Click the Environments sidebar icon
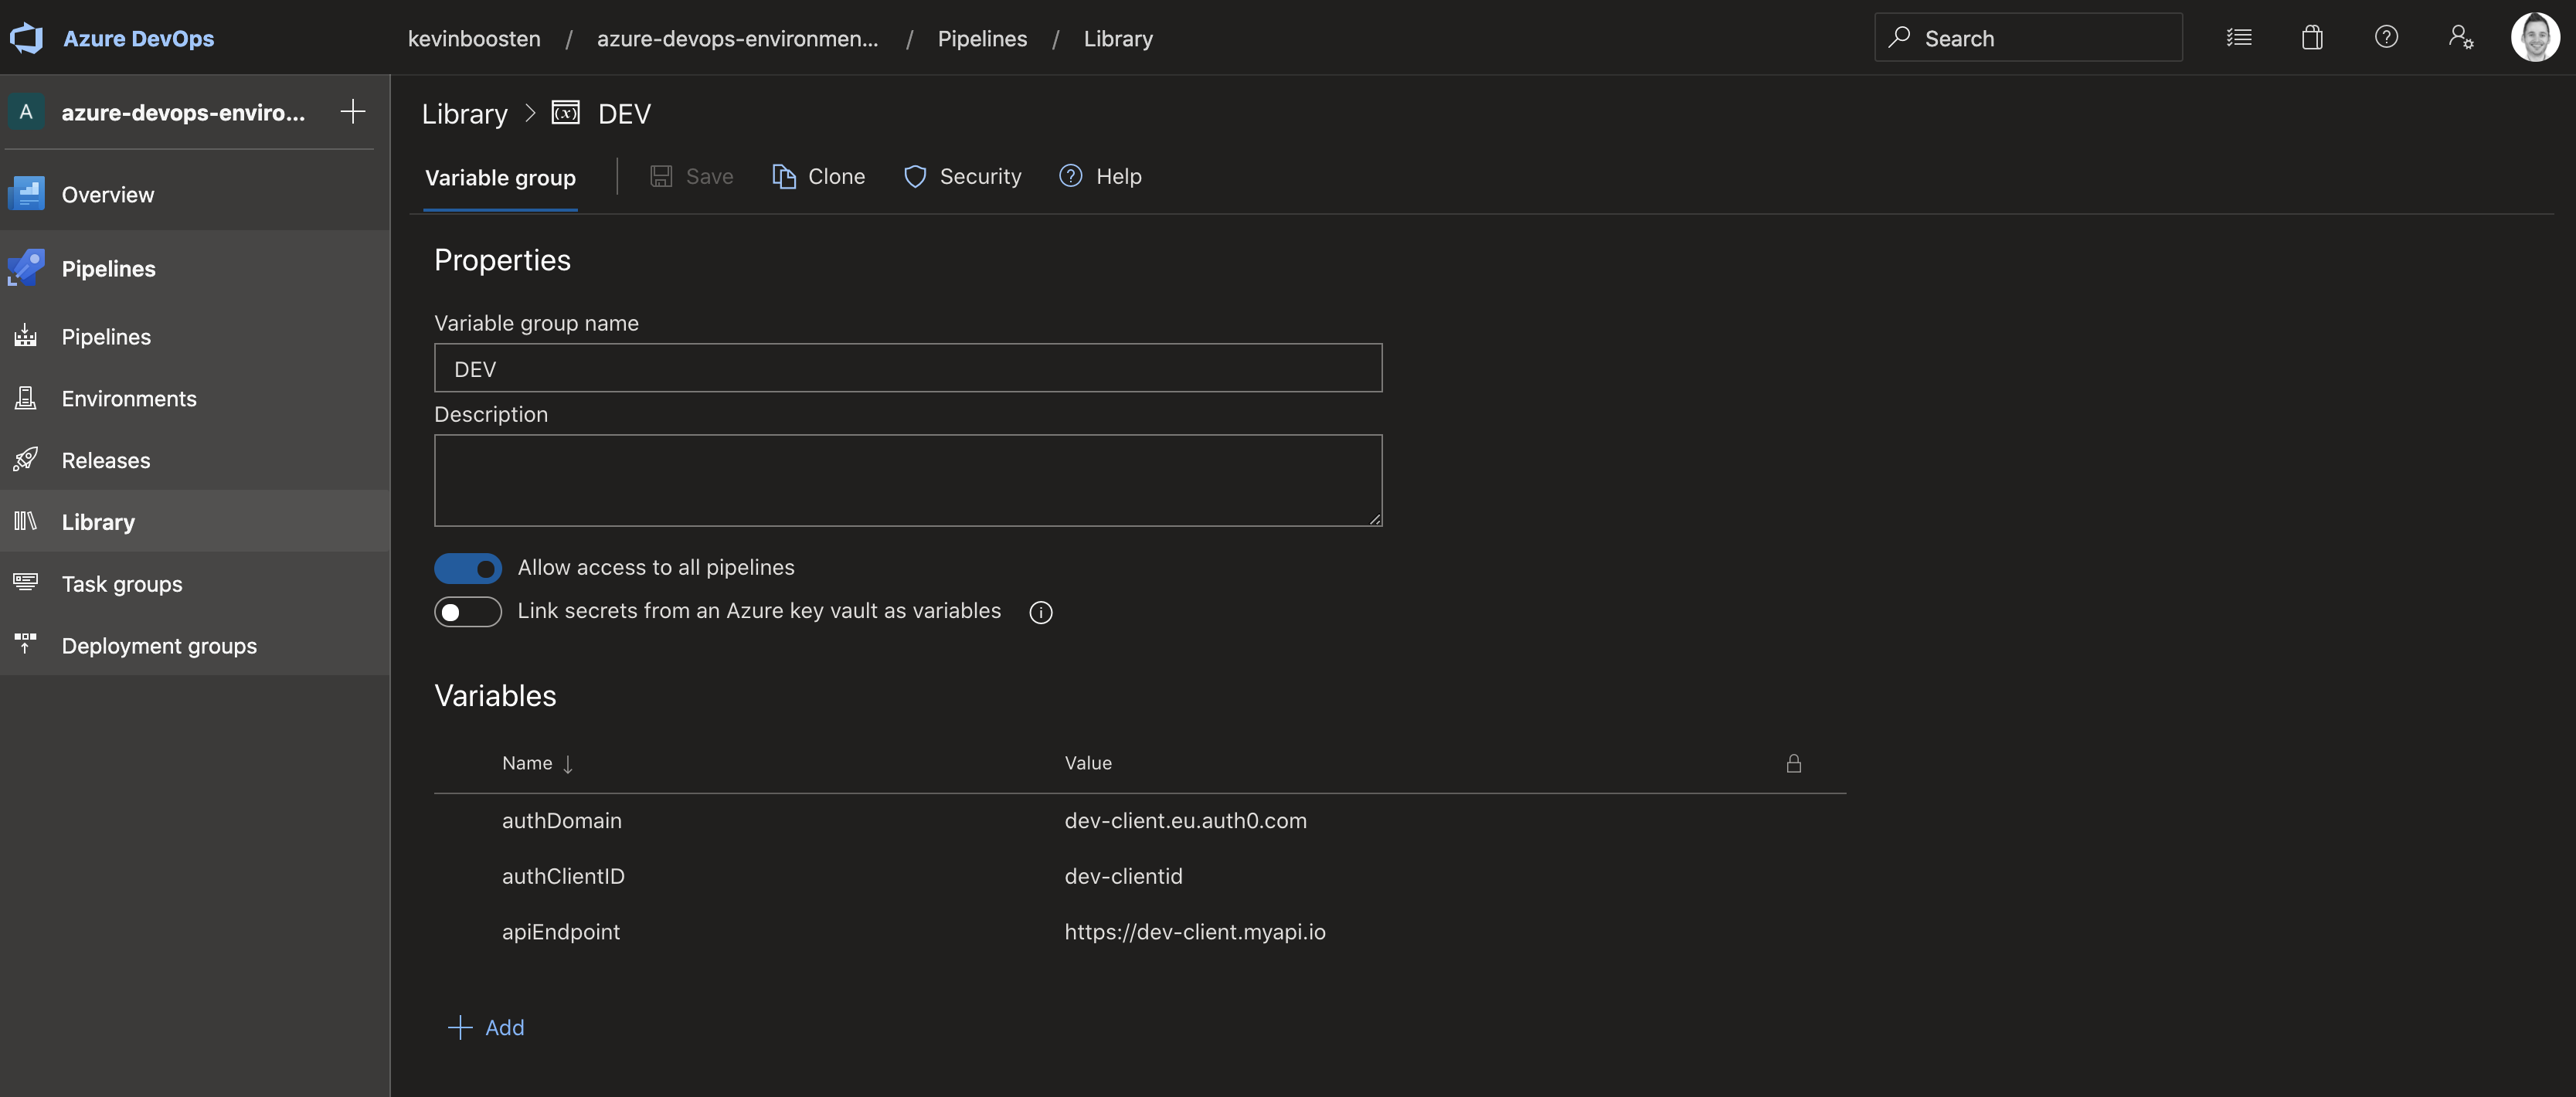This screenshot has width=2576, height=1097. (x=26, y=398)
